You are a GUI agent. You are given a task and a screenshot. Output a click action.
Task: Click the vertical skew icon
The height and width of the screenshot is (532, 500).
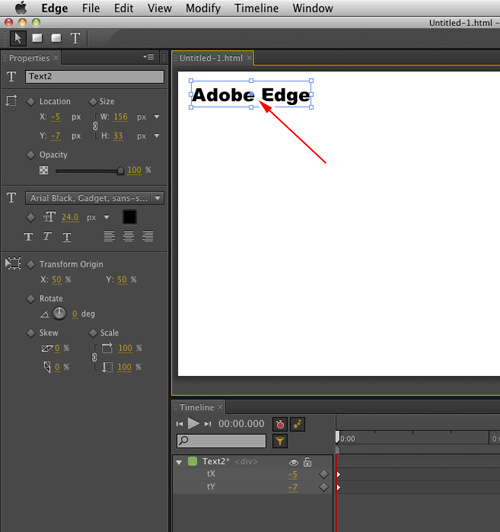(x=47, y=367)
